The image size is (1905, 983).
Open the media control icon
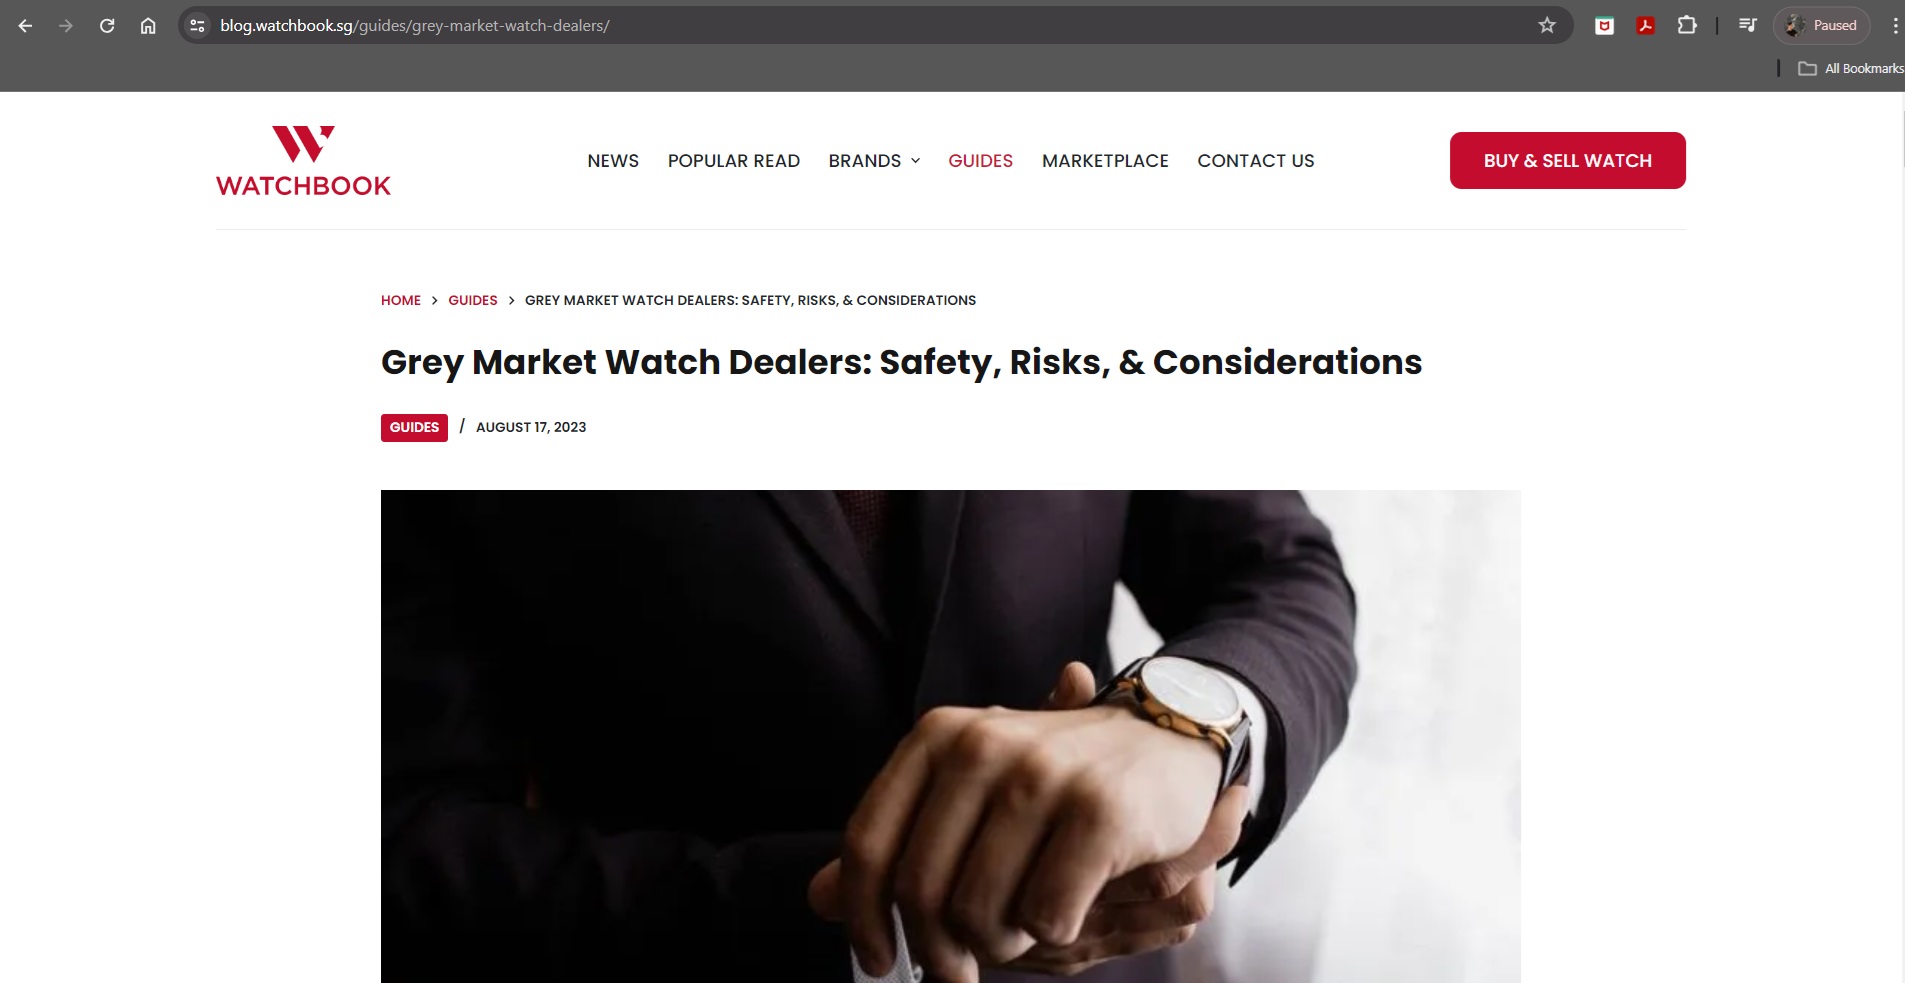1747,26
